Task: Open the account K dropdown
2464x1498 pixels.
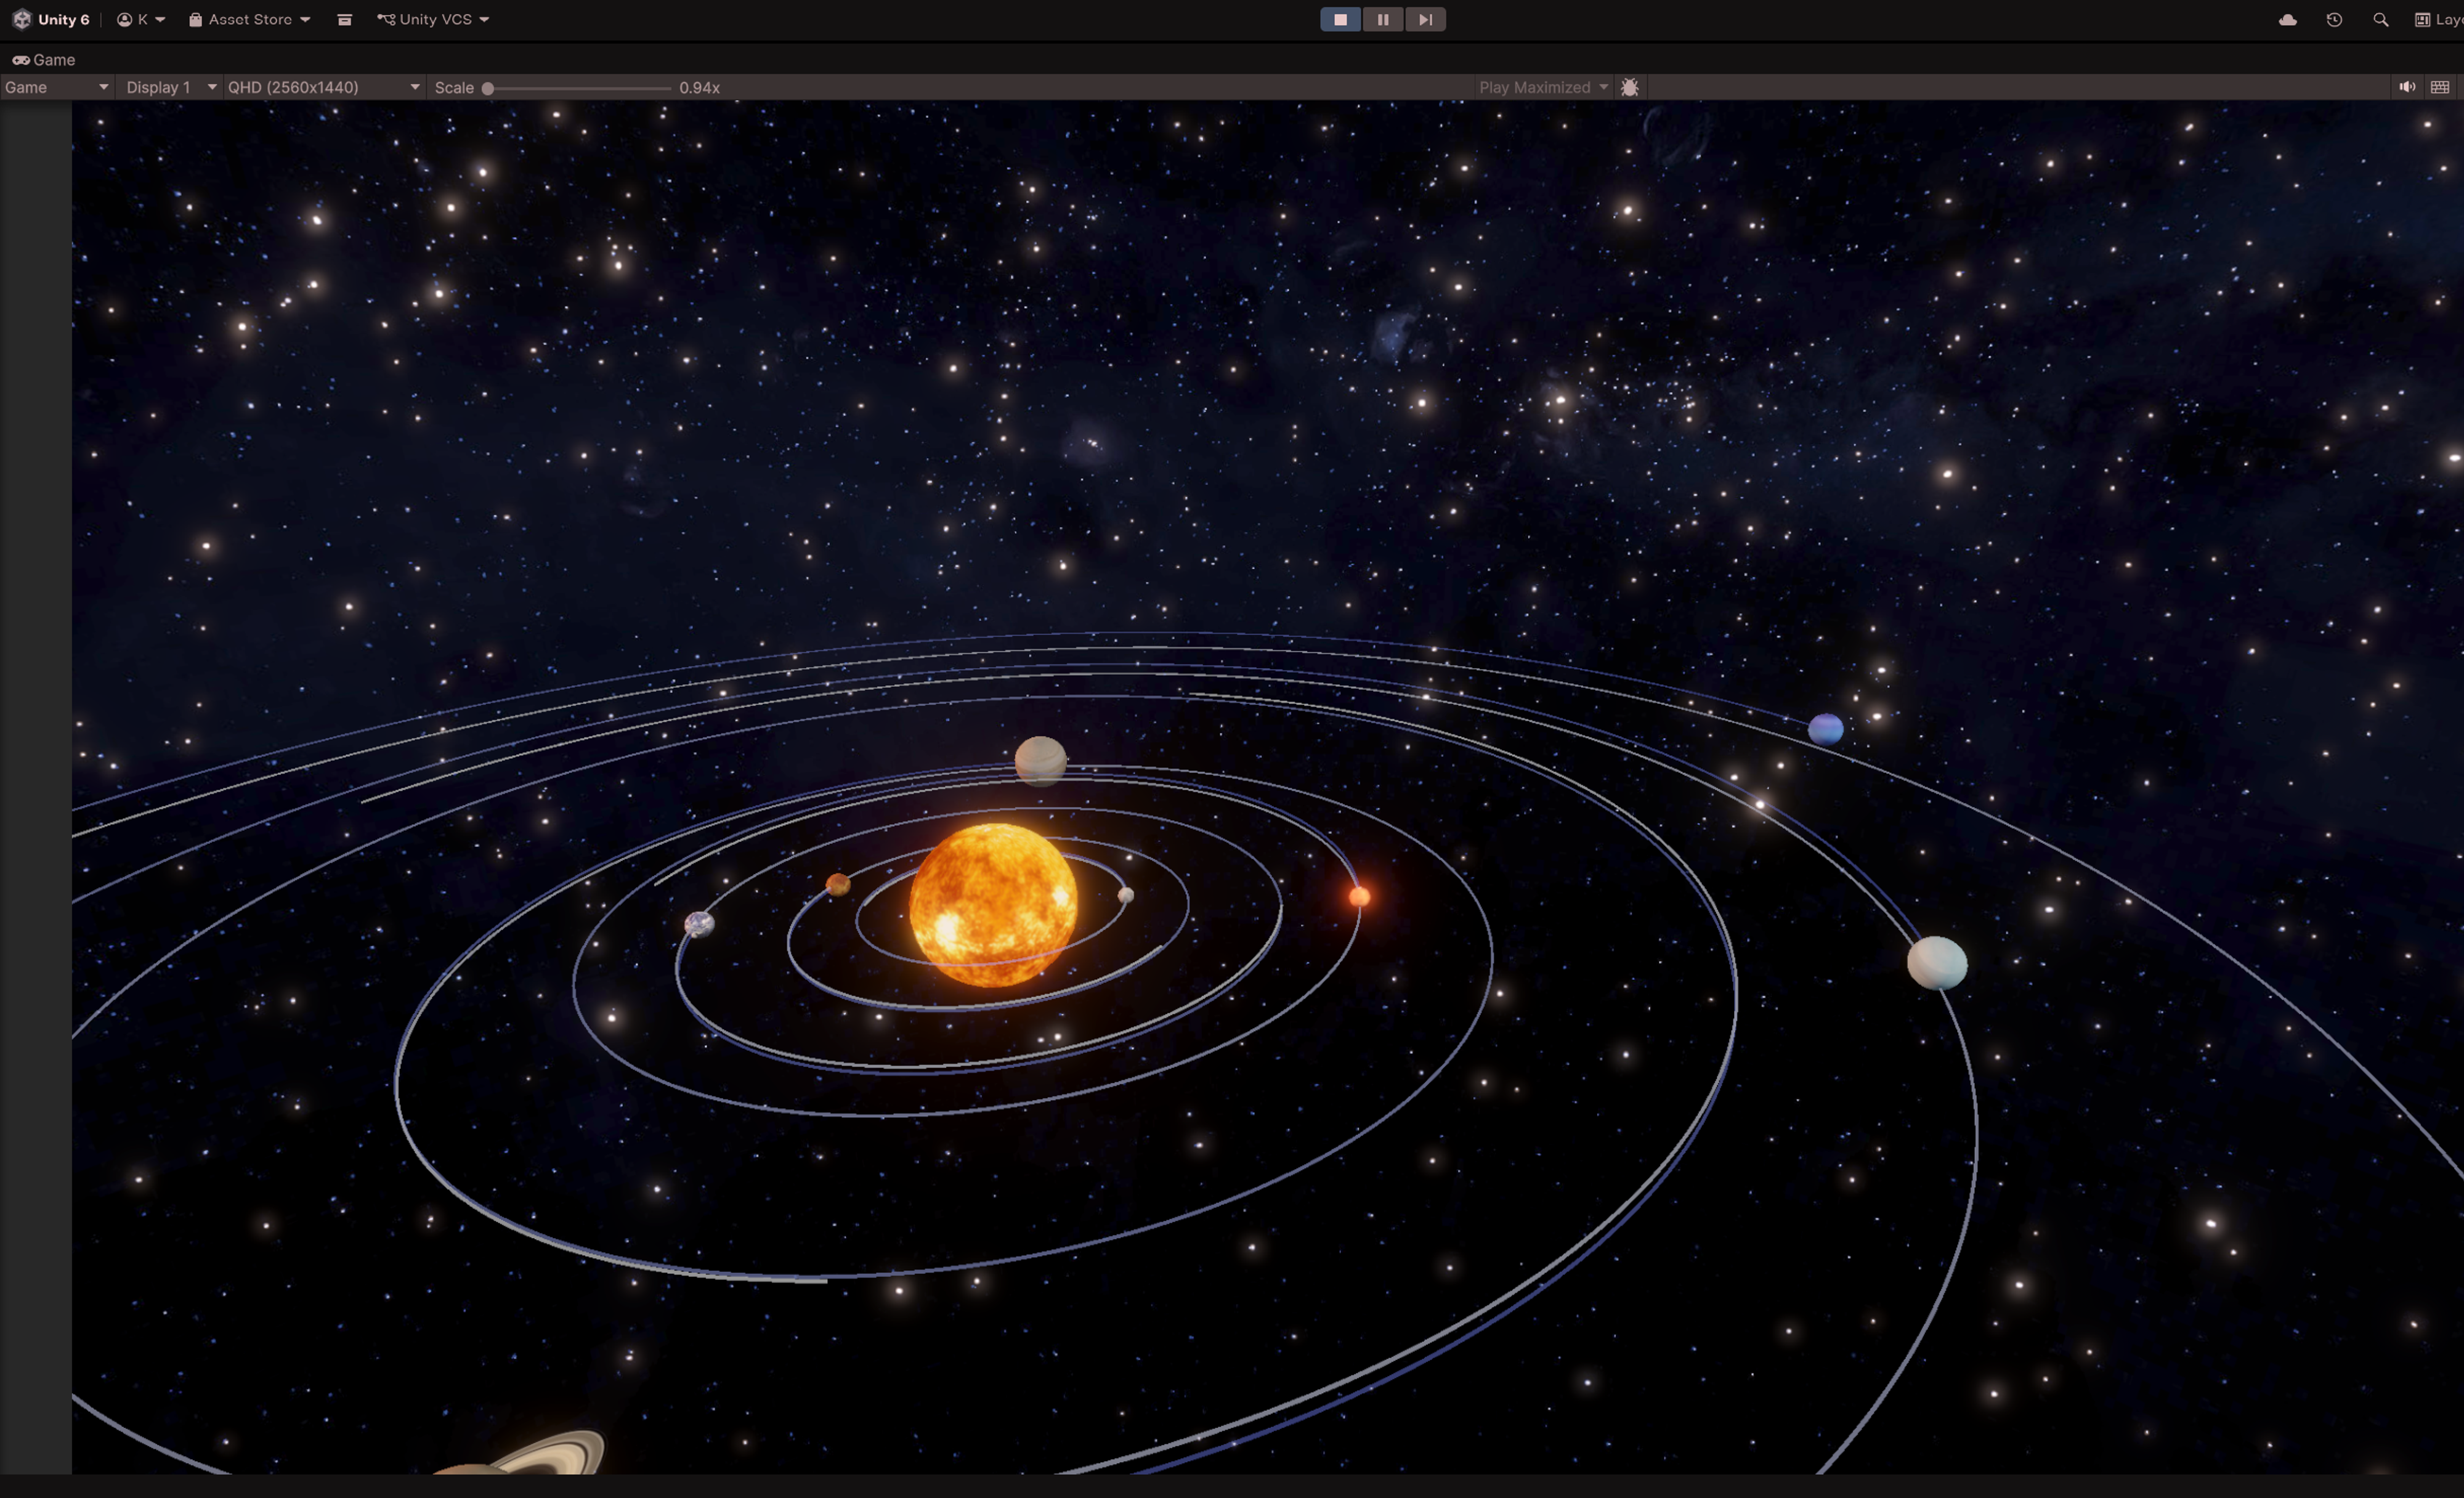Action: click(141, 19)
